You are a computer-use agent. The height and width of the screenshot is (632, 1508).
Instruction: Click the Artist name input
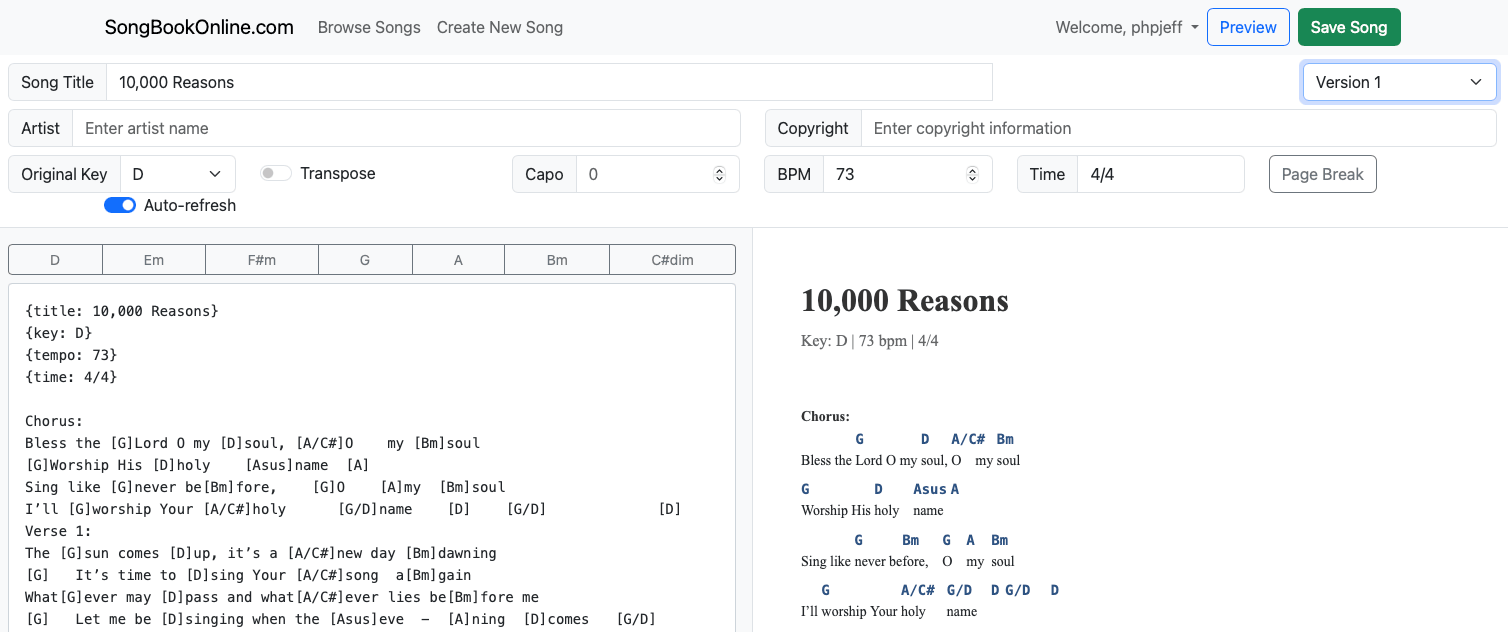pyautogui.click(x=406, y=128)
